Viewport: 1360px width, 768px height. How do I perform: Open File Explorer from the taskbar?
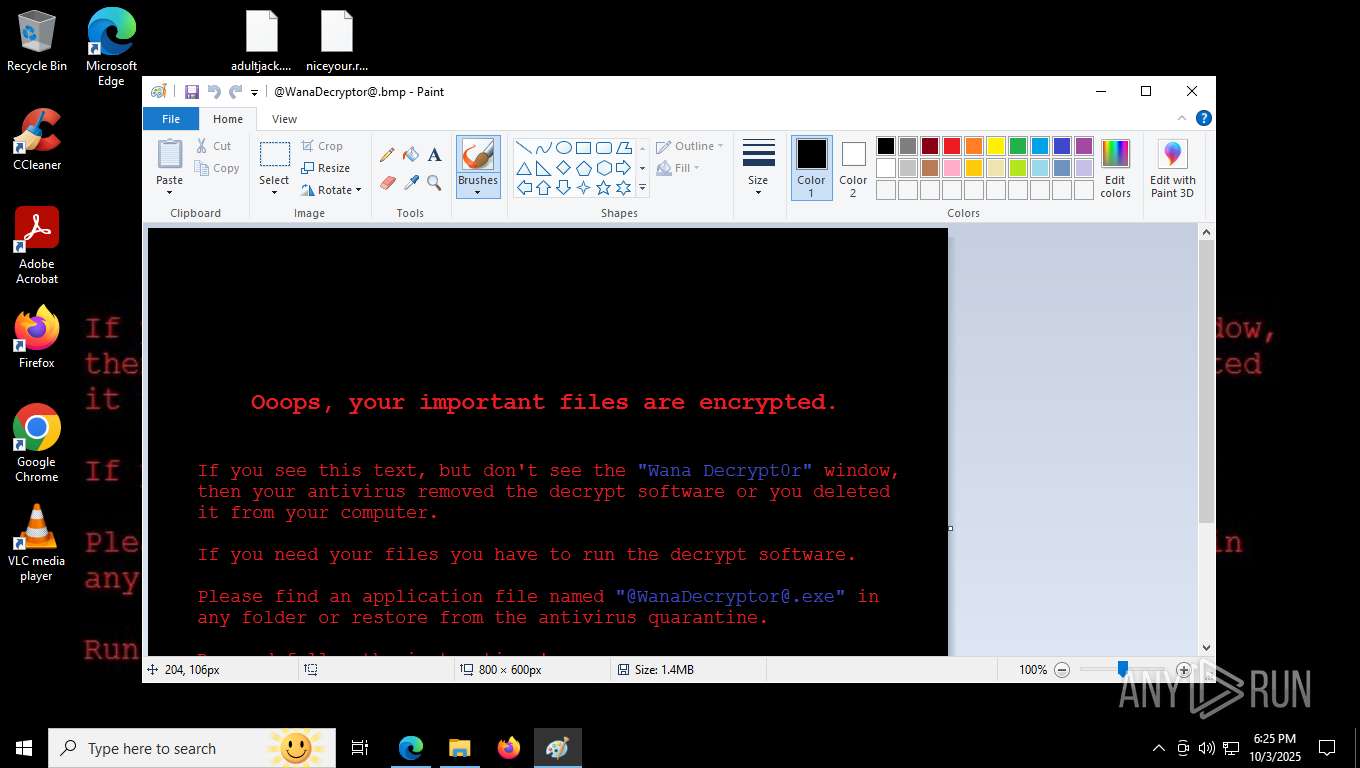[x=459, y=748]
